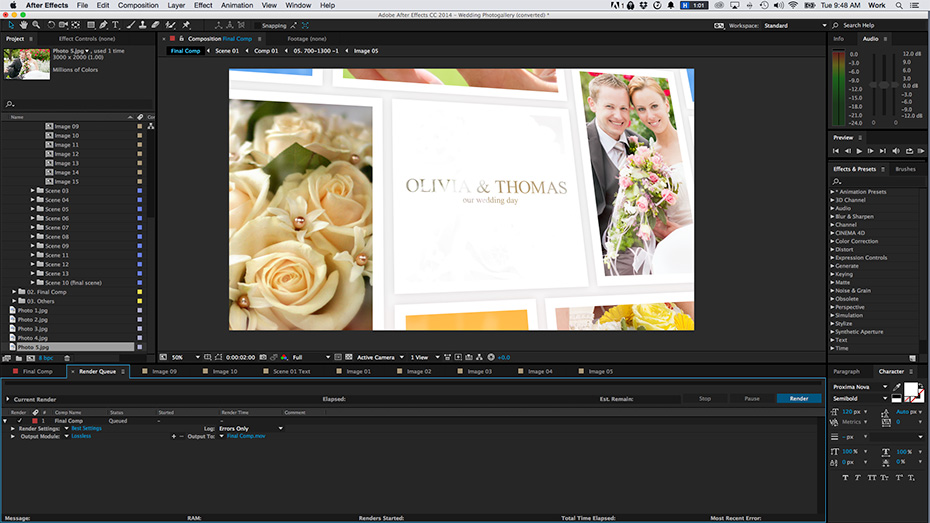The width and height of the screenshot is (930, 523).
Task: Click the Character panel eyedropper icon
Action: click(896, 387)
